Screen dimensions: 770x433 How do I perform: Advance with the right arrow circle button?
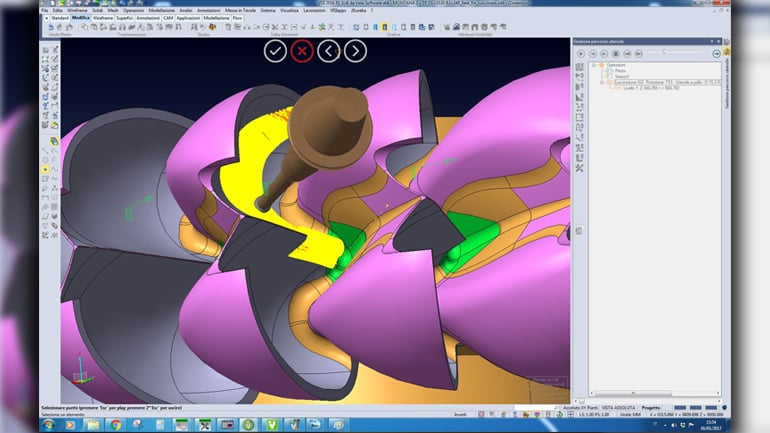(x=355, y=50)
